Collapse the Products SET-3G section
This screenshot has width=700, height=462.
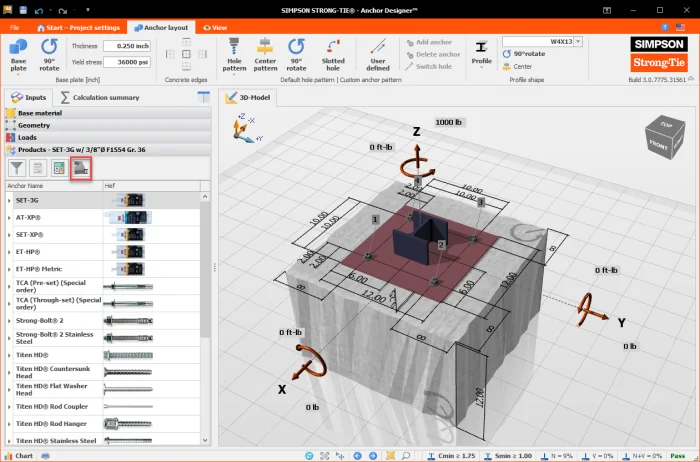click(108, 150)
